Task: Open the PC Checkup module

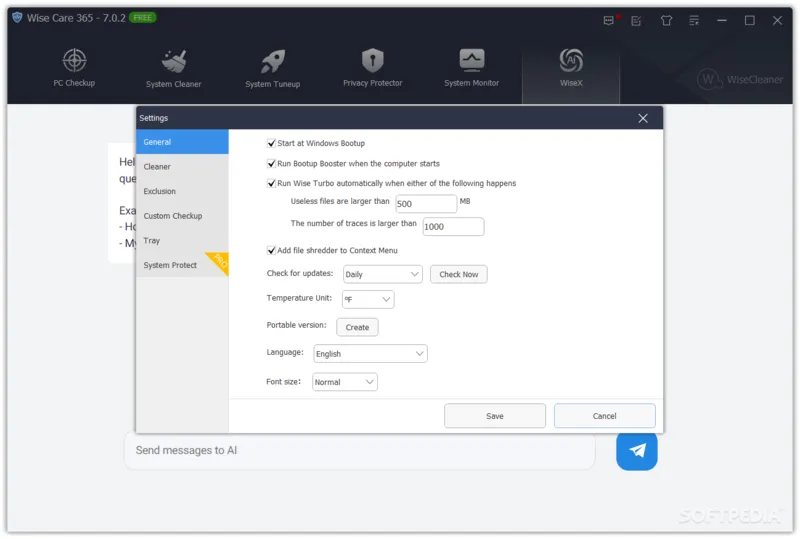Action: click(x=74, y=68)
